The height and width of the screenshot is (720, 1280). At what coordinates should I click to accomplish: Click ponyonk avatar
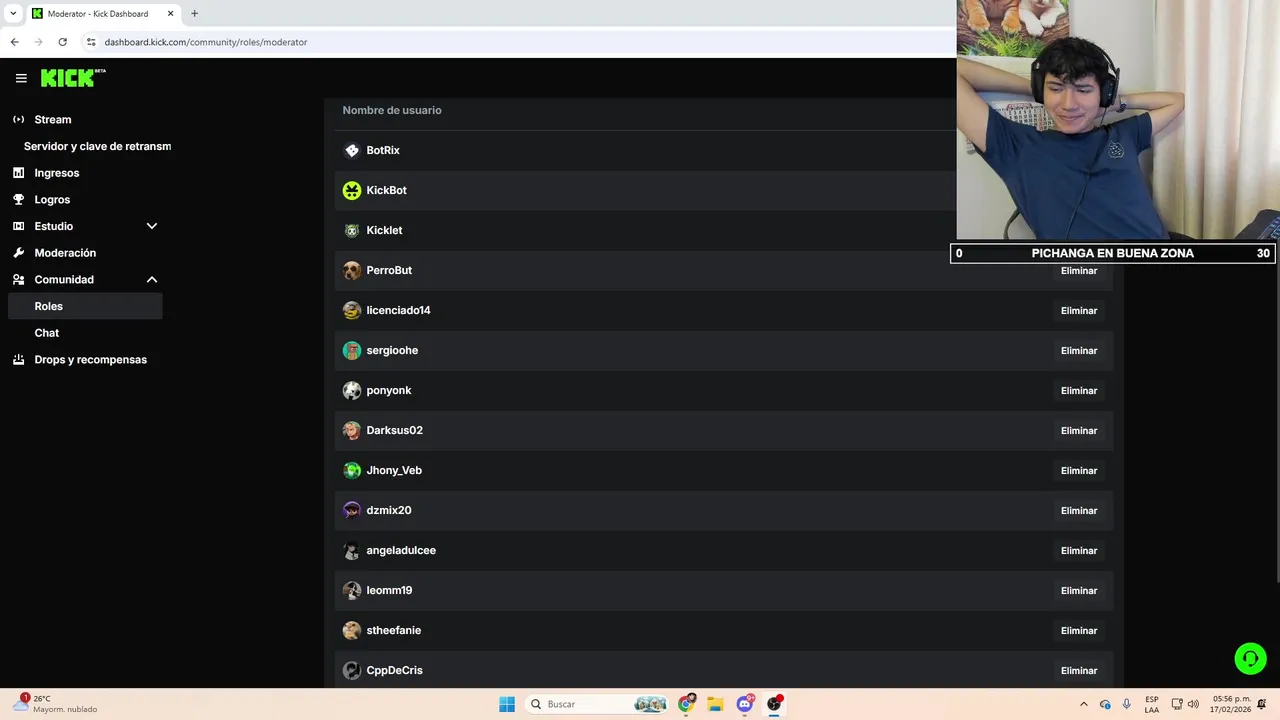(x=352, y=390)
